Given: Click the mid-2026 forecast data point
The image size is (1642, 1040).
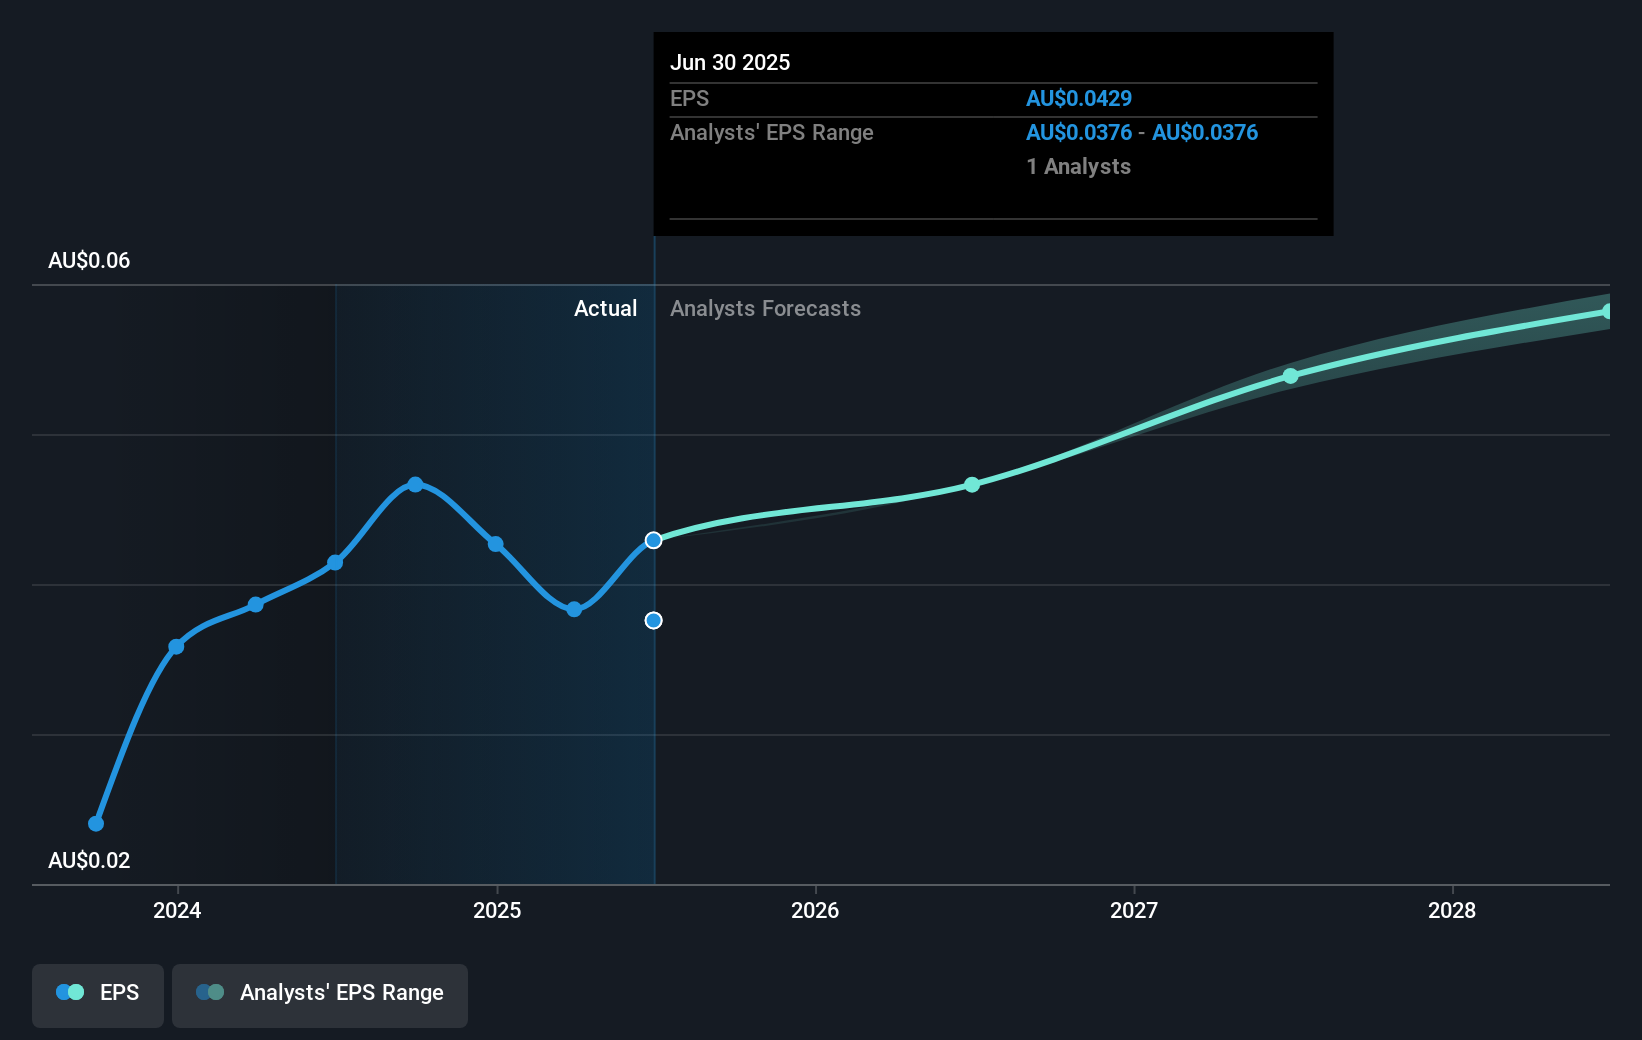Looking at the screenshot, I should tap(970, 485).
